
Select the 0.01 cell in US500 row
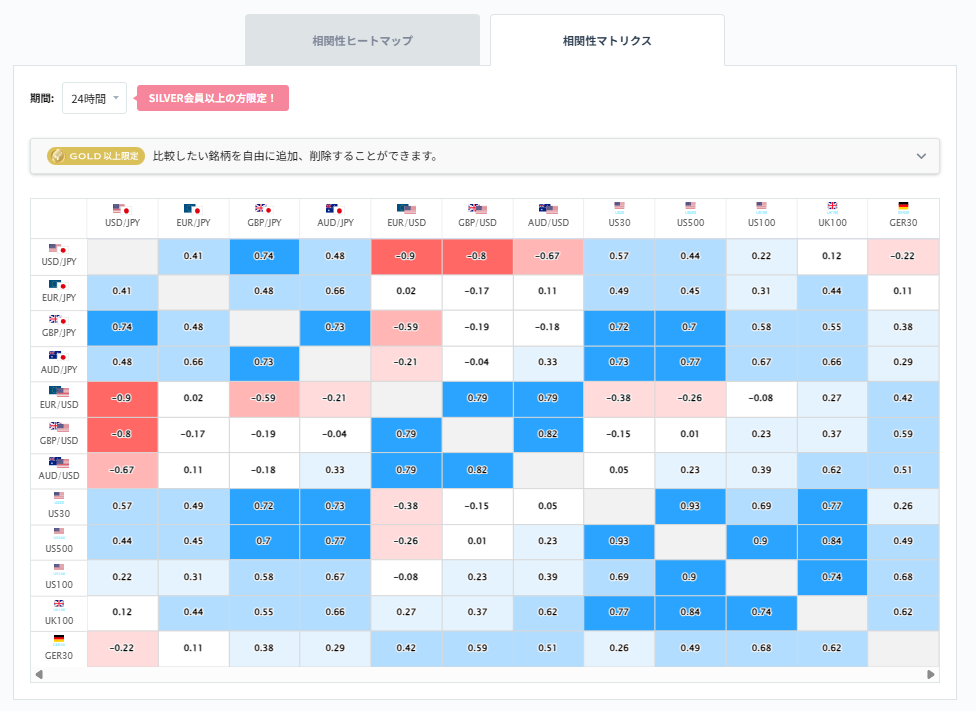(477, 541)
